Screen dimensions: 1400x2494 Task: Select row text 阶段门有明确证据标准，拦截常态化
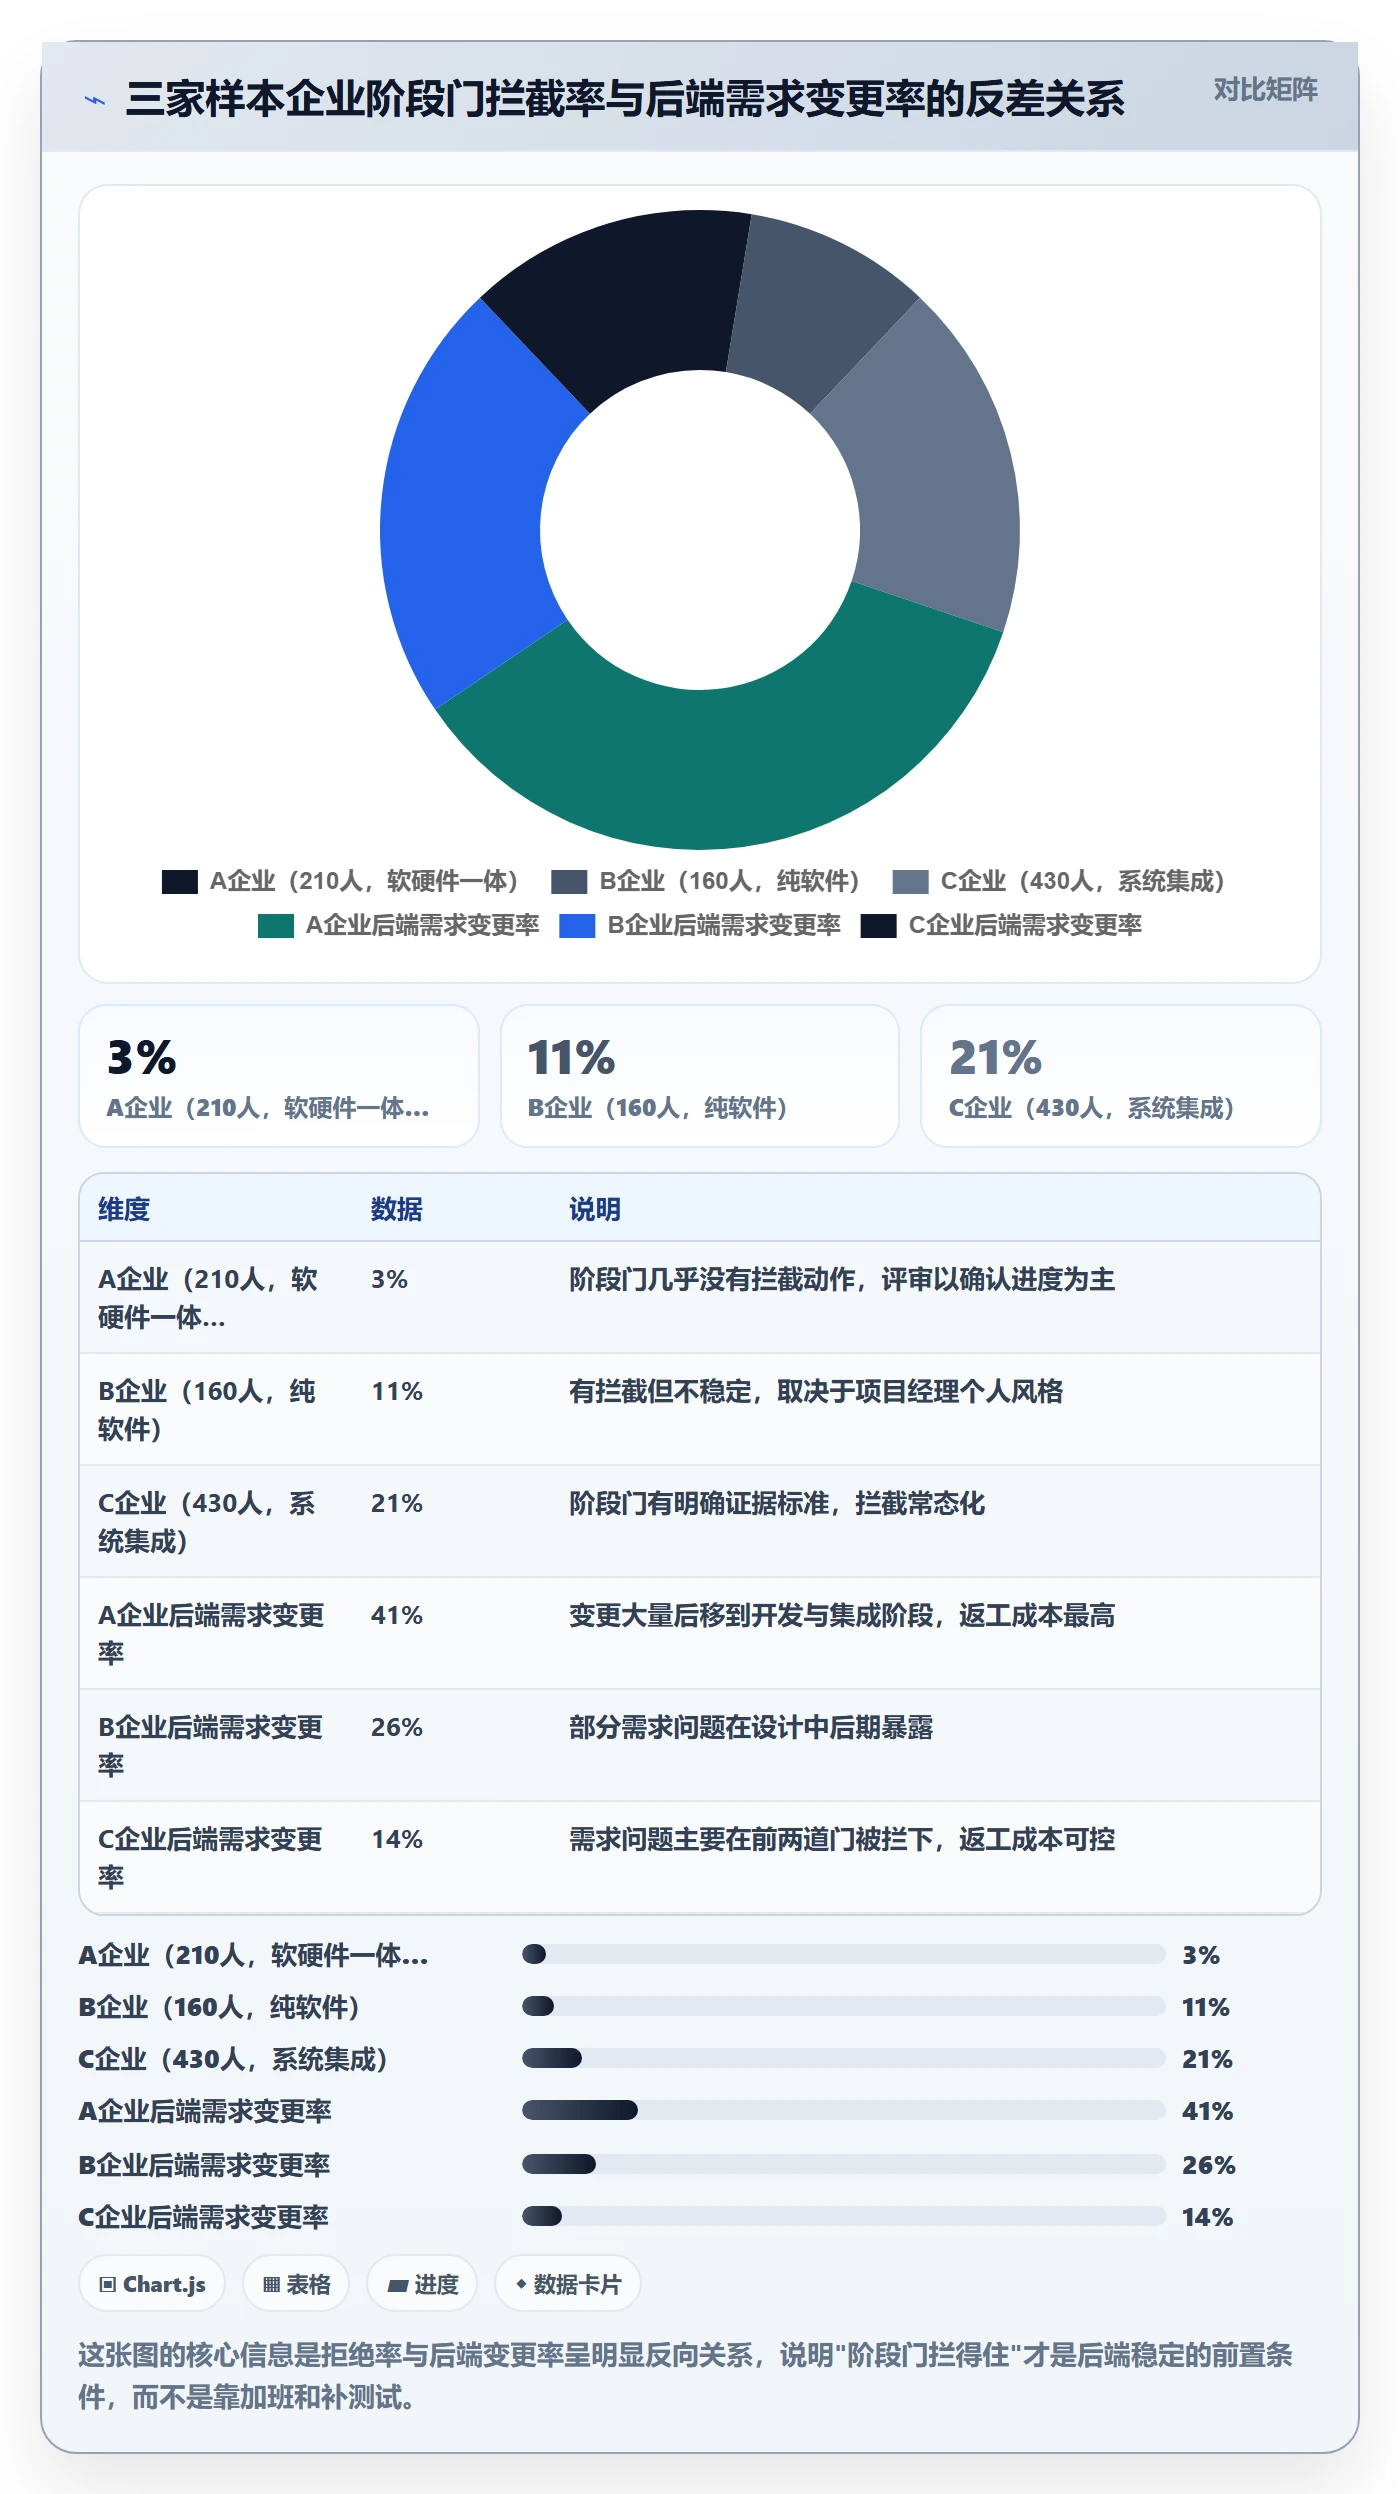777,1504
